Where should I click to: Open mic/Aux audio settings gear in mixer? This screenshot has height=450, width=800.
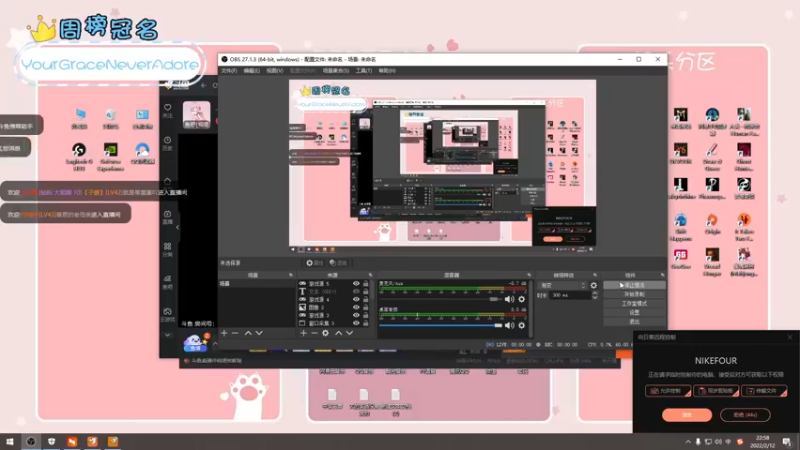coord(521,299)
